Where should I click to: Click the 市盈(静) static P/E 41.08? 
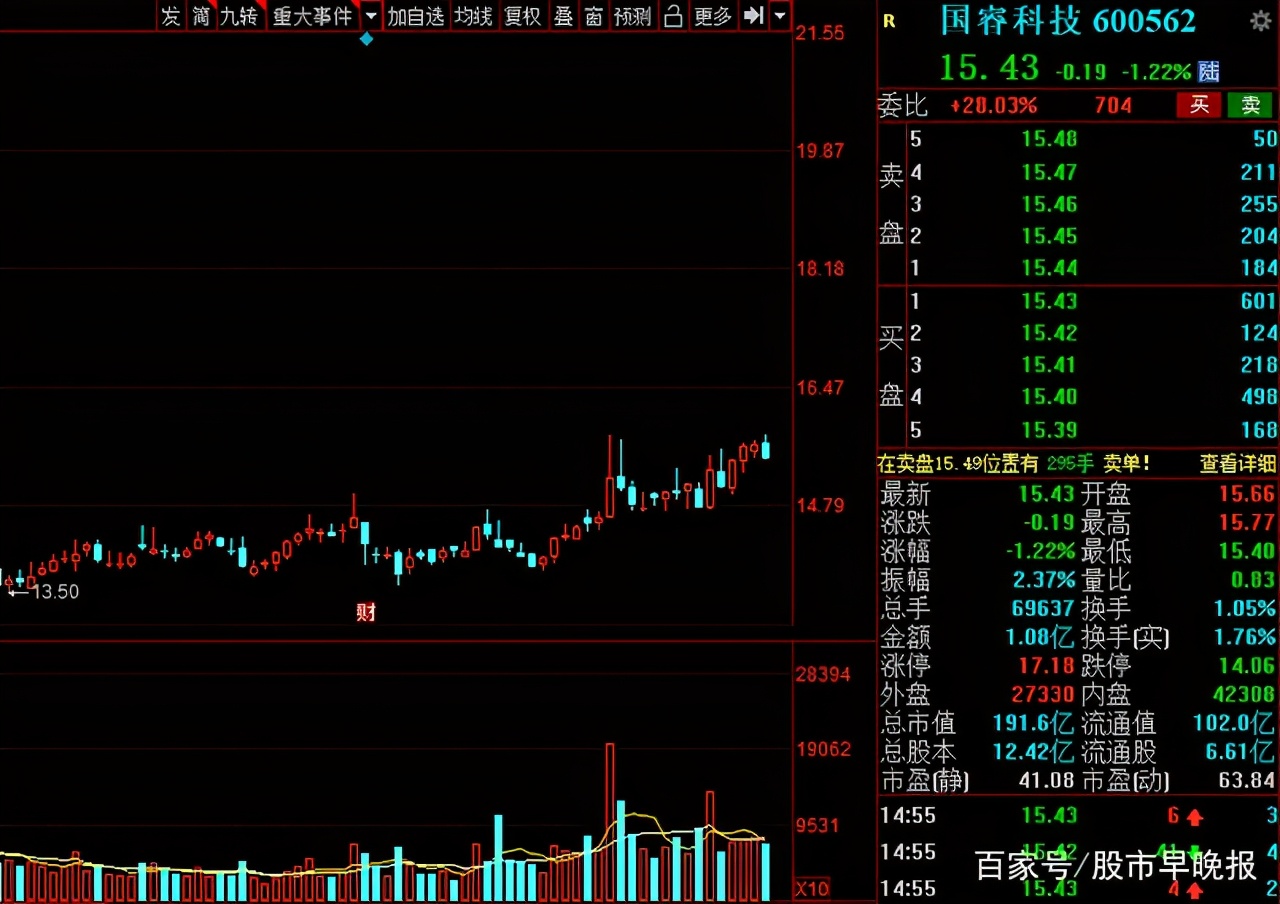1046,780
